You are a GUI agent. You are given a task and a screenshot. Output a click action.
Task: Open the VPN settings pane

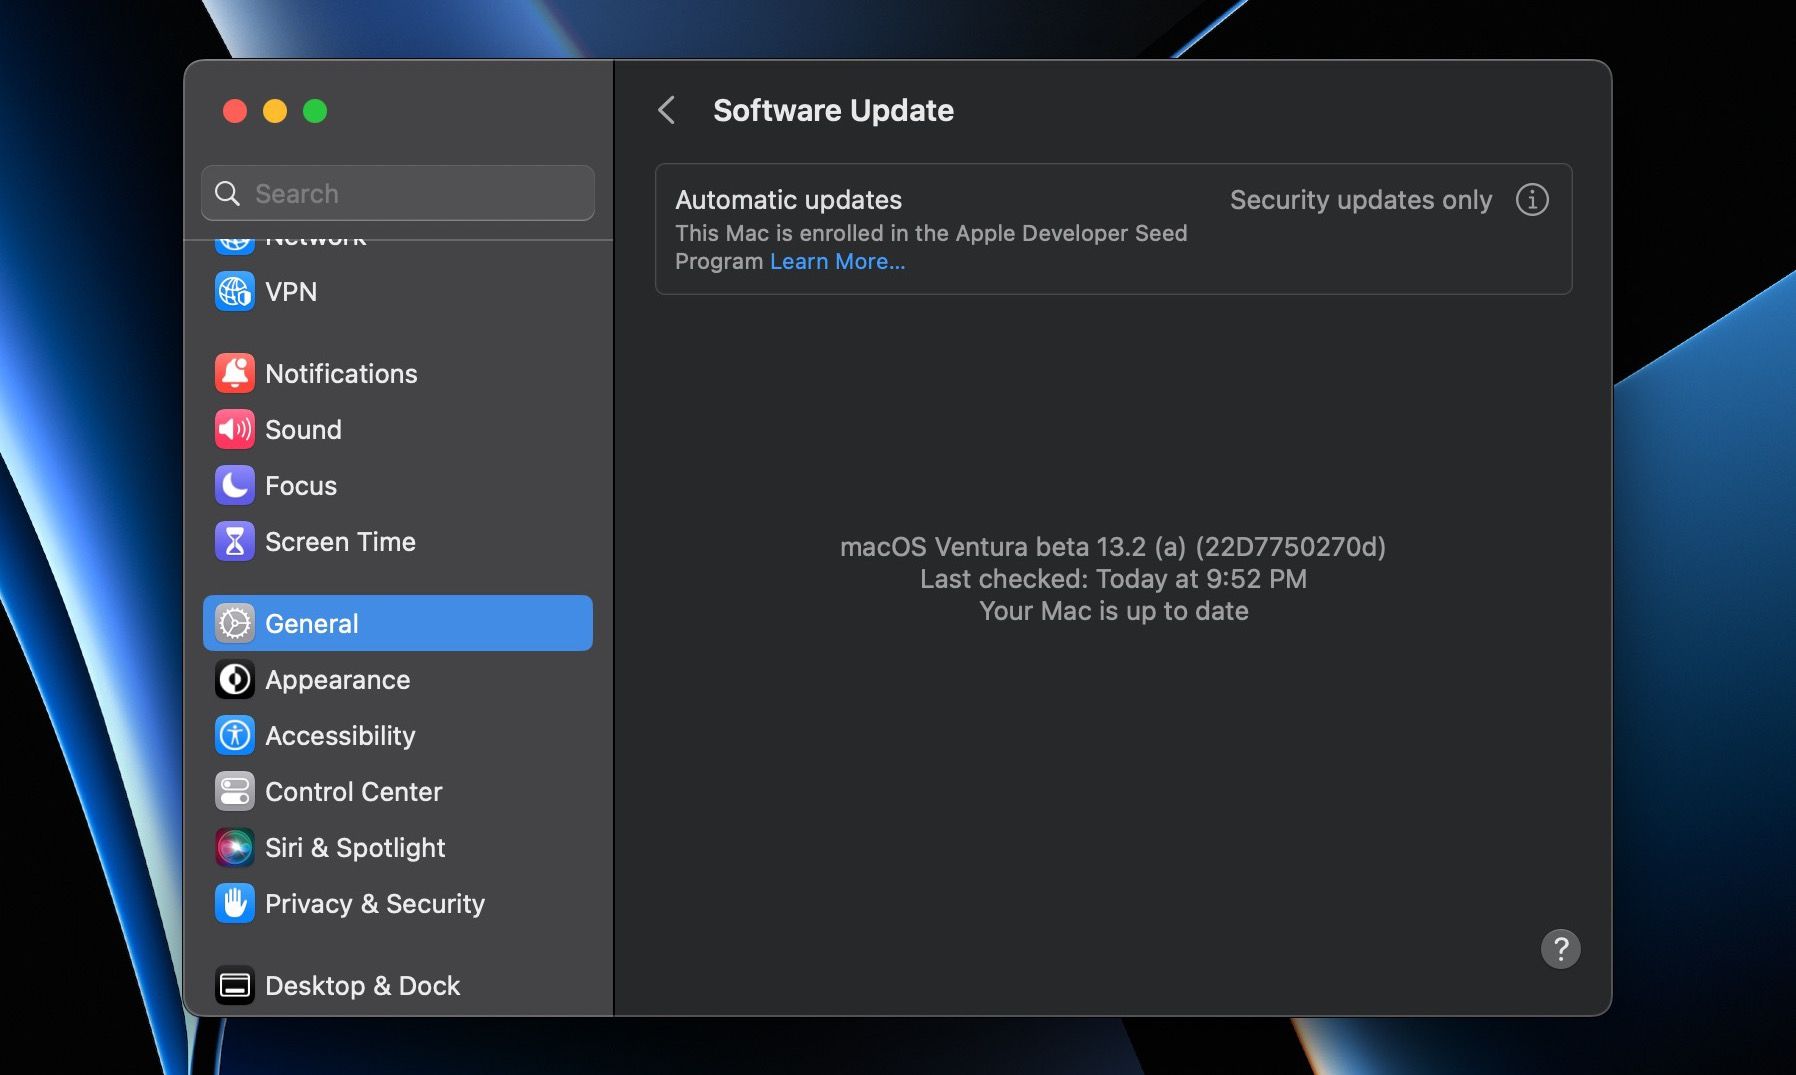398,292
